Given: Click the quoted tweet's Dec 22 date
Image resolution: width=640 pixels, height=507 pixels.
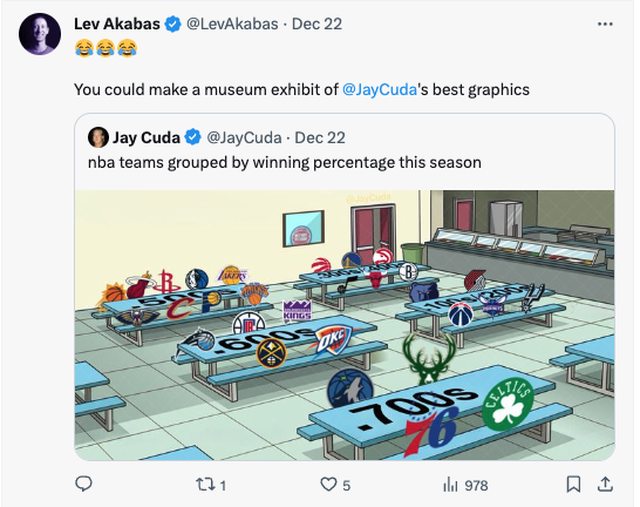Looking at the screenshot, I should point(320,137).
